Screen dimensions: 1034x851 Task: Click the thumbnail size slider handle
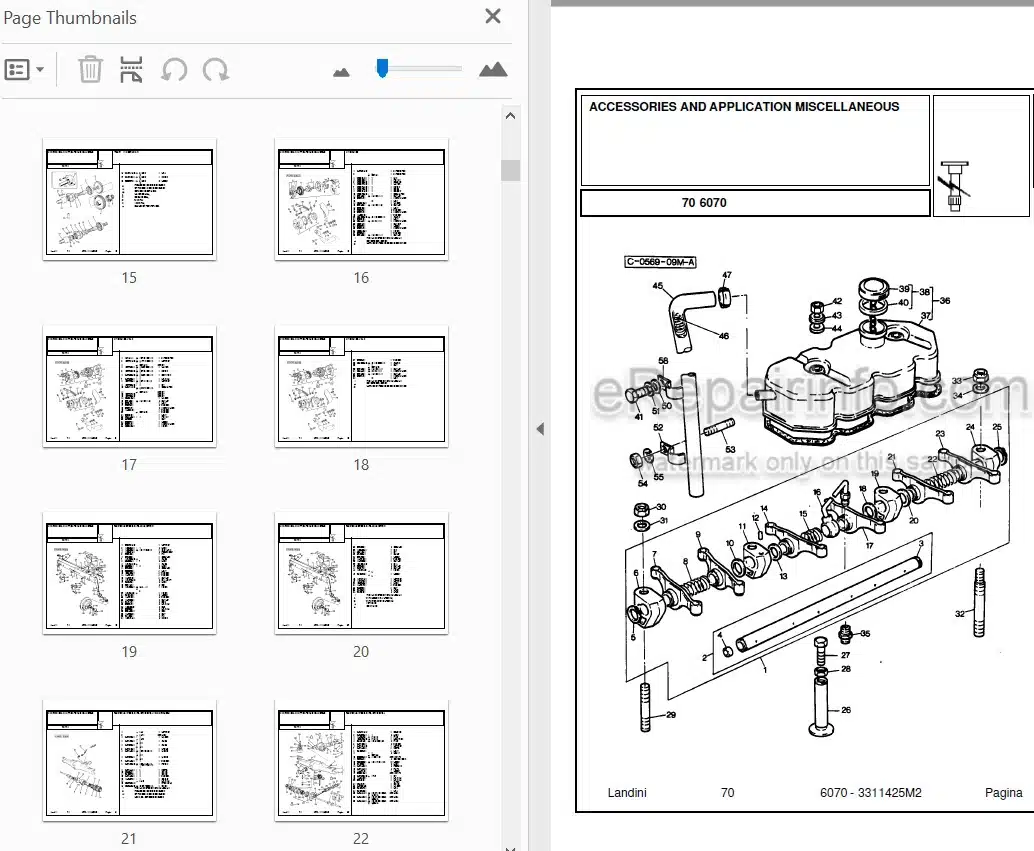click(382, 68)
